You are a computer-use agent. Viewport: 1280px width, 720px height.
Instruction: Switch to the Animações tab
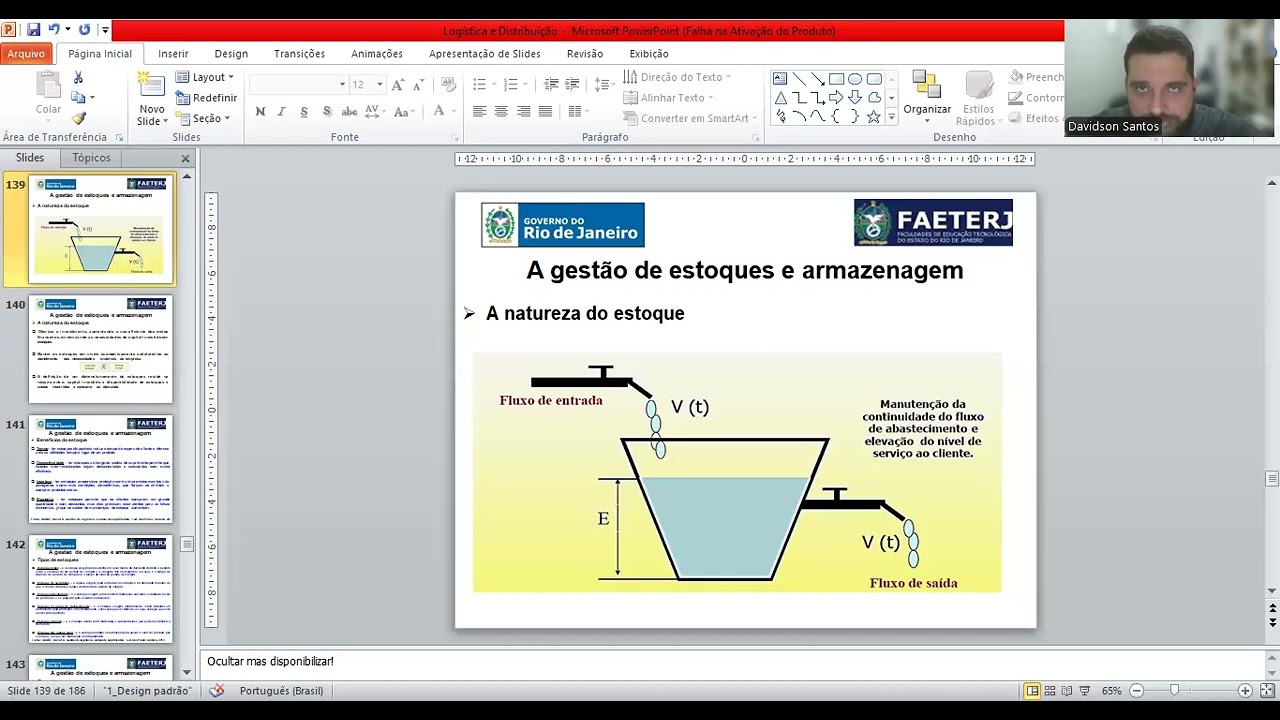377,54
